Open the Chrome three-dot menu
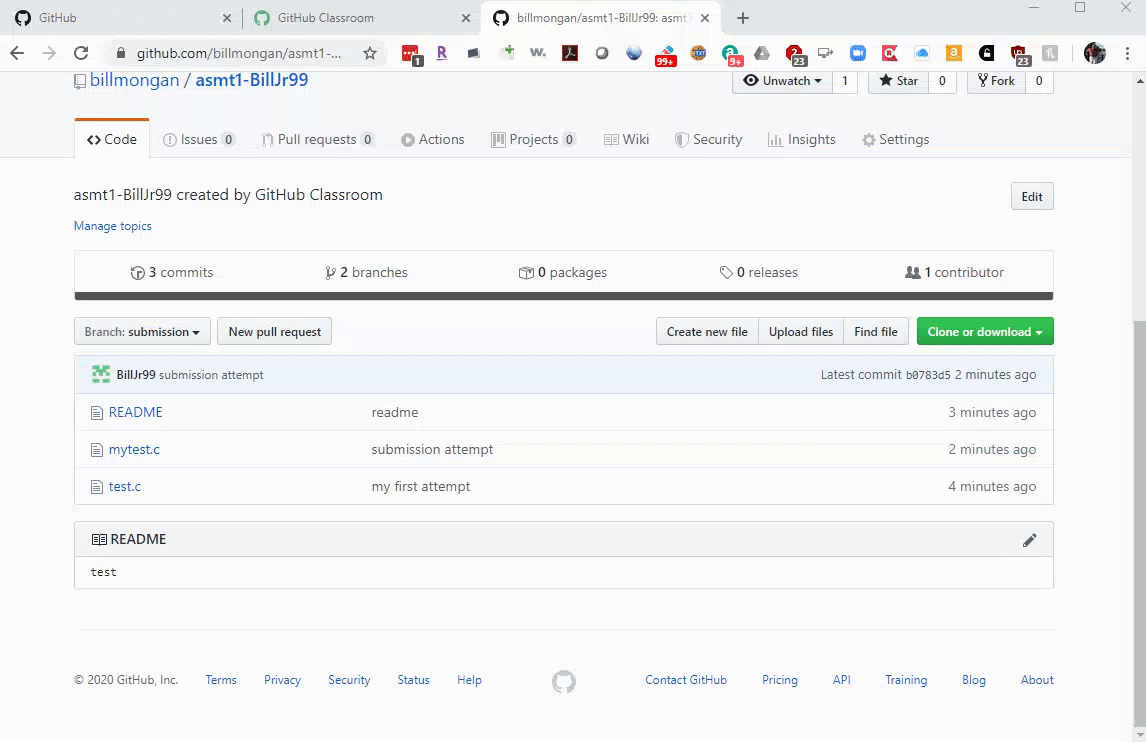The image size is (1146, 742). (x=1127, y=53)
